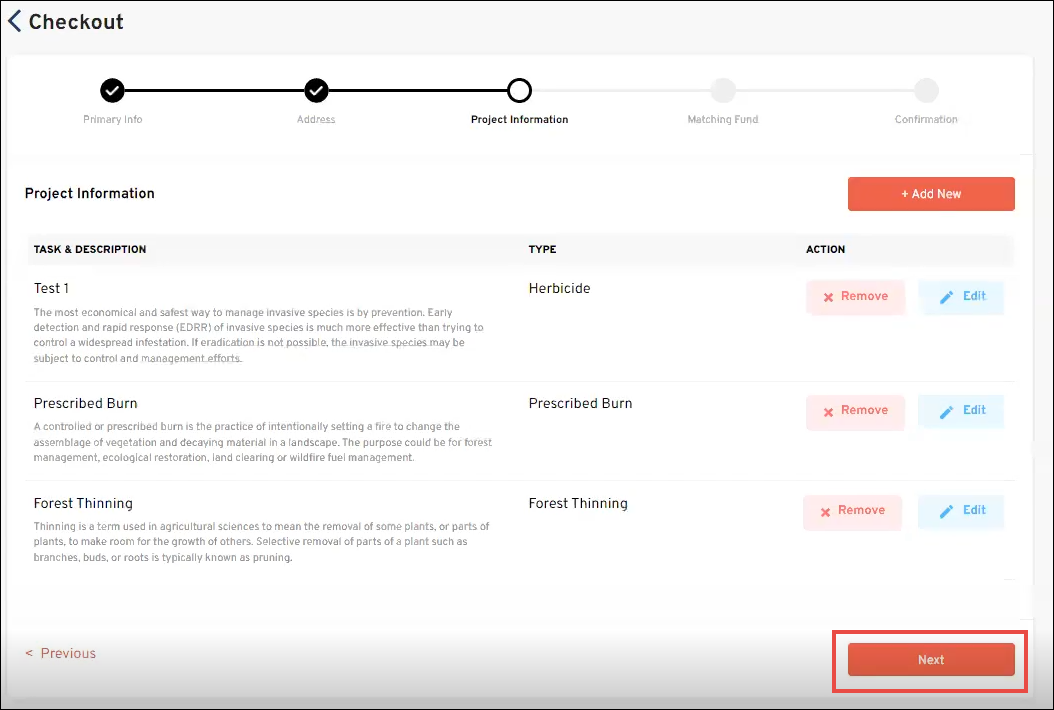Proceed with the Next button
Image resolution: width=1054 pixels, height=710 pixels.
pos(931,660)
